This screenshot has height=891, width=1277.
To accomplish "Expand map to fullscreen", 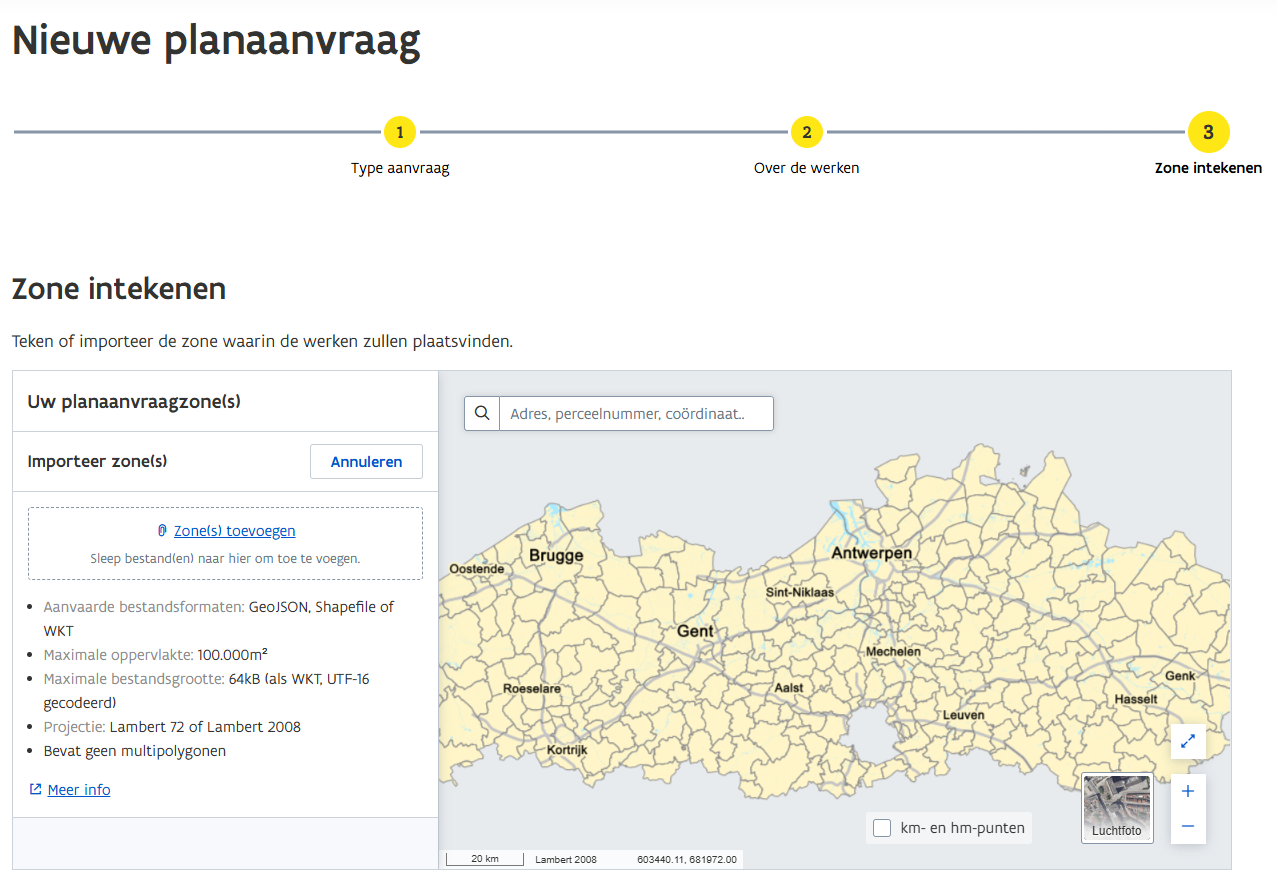I will 1188,741.
